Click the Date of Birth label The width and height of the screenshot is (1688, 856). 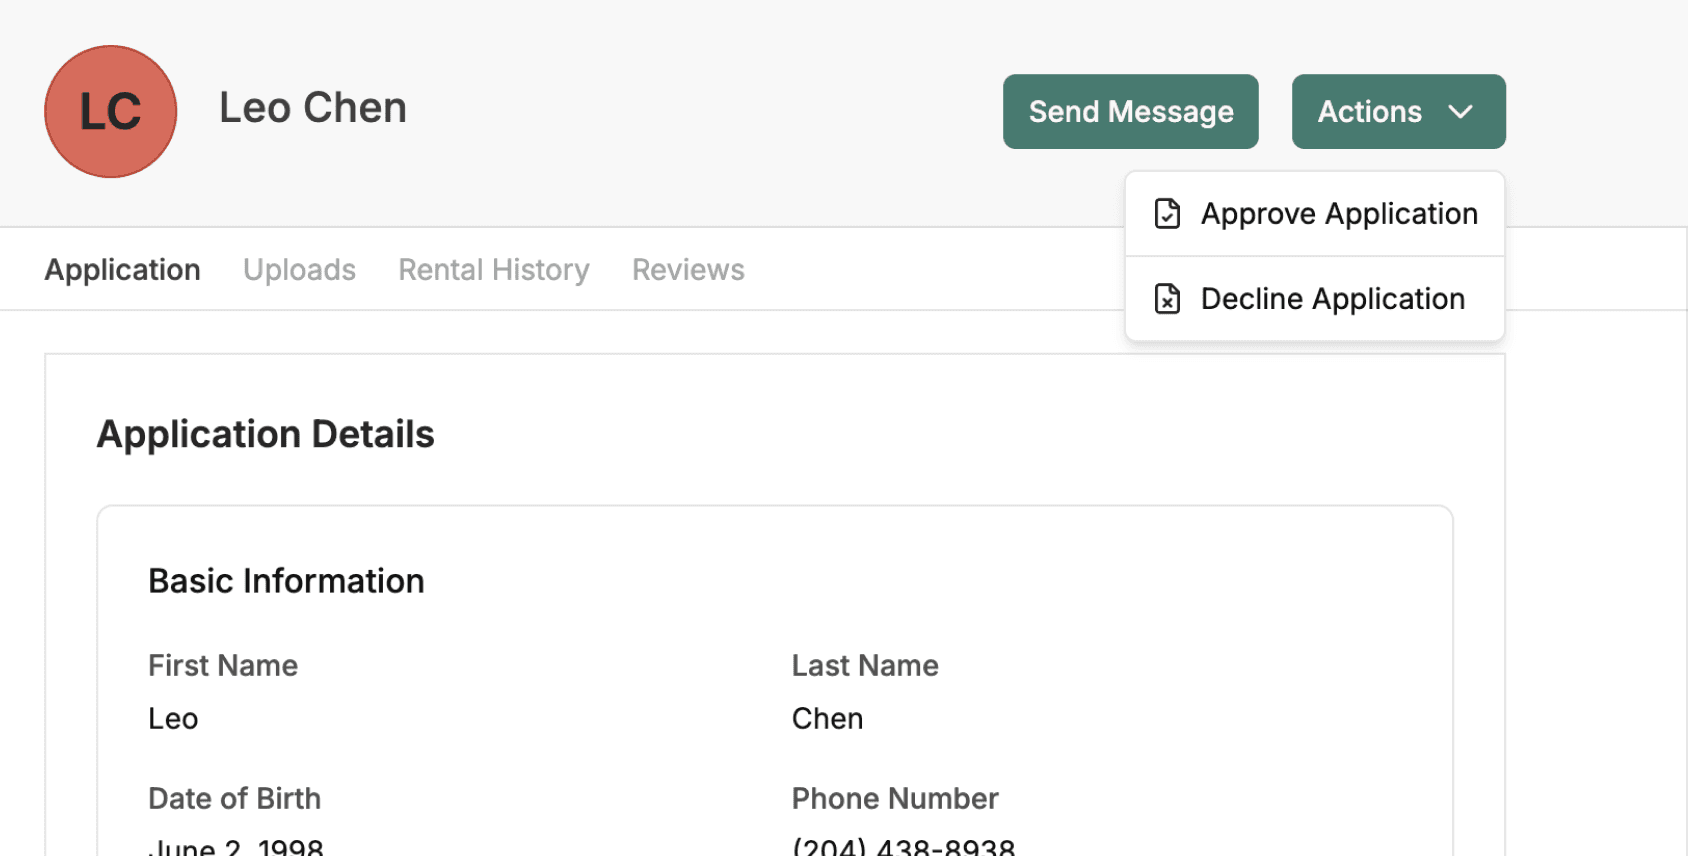coord(234,798)
